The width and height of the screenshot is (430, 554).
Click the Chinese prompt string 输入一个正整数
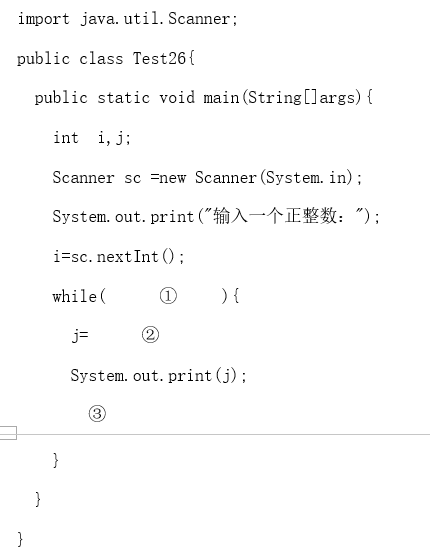click(x=275, y=216)
